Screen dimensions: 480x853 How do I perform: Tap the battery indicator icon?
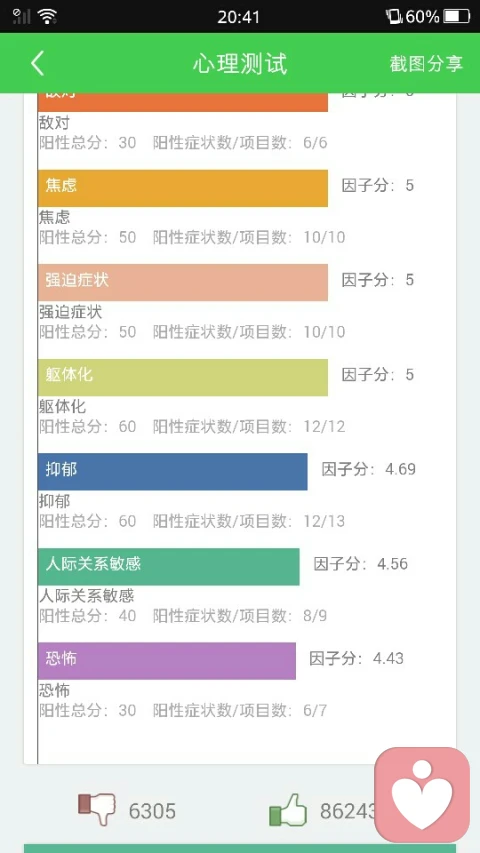click(456, 16)
